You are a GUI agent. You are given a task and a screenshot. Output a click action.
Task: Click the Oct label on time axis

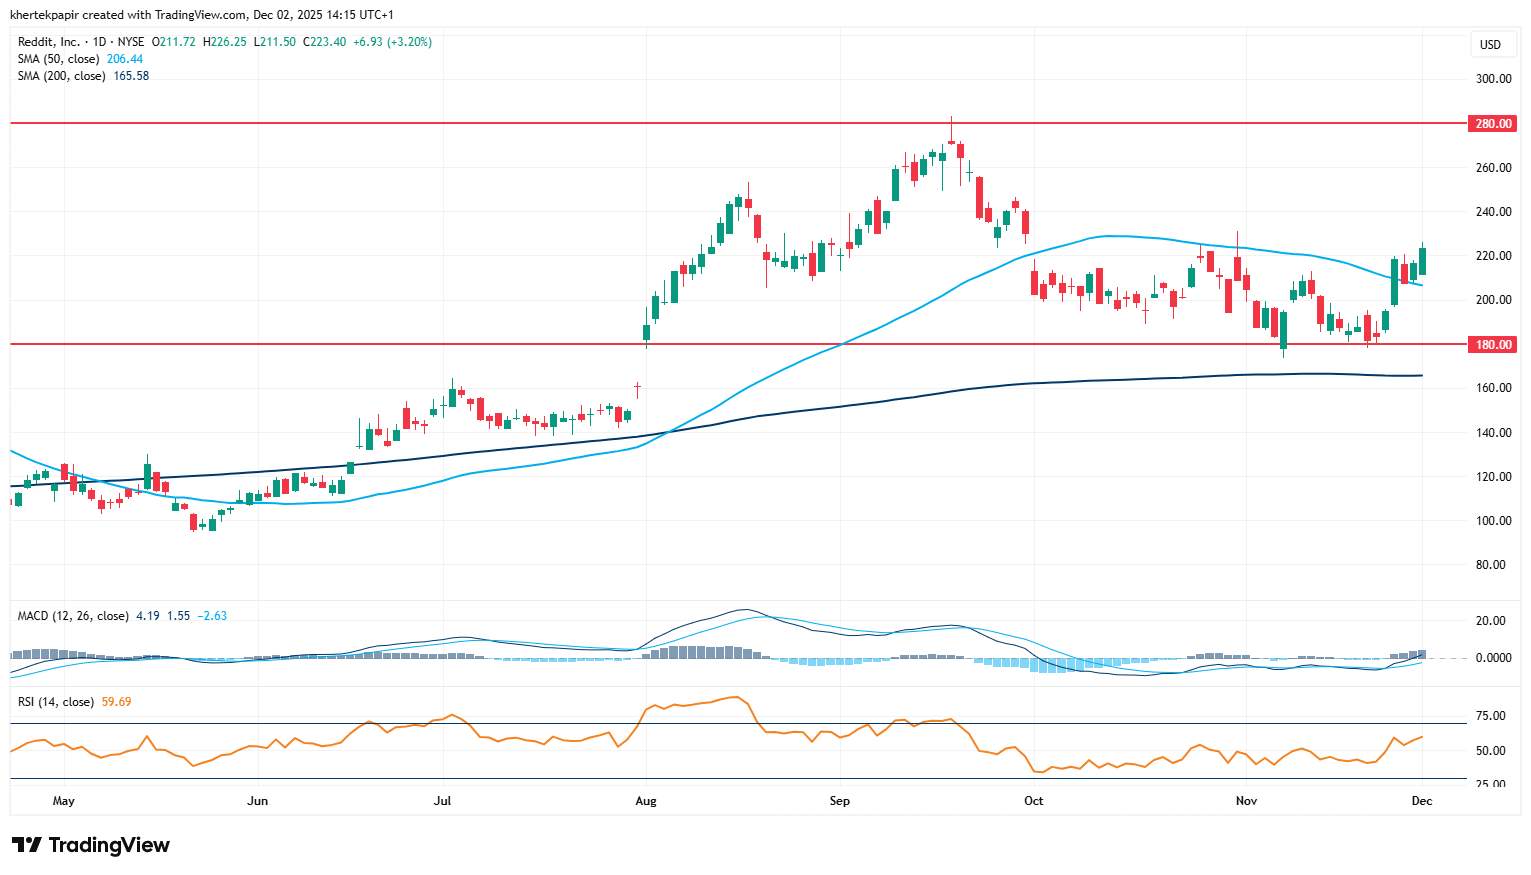1033,801
